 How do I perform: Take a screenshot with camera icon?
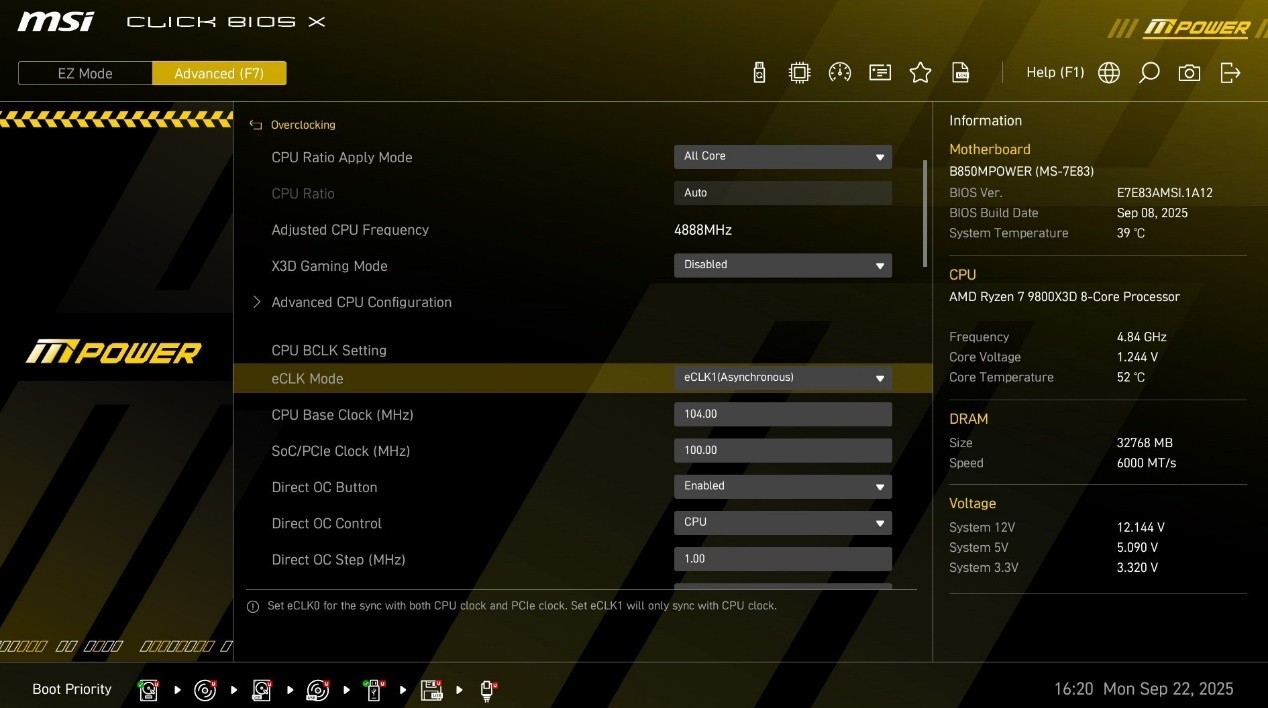coord(1189,73)
